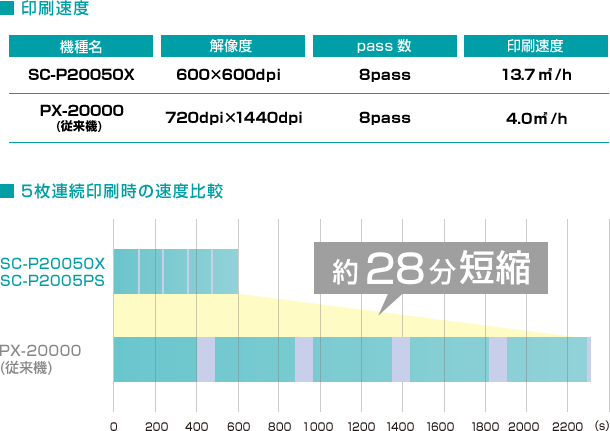This screenshot has height=431, width=610.
Task: Select the 解像度 column header
Action: click(x=233, y=46)
